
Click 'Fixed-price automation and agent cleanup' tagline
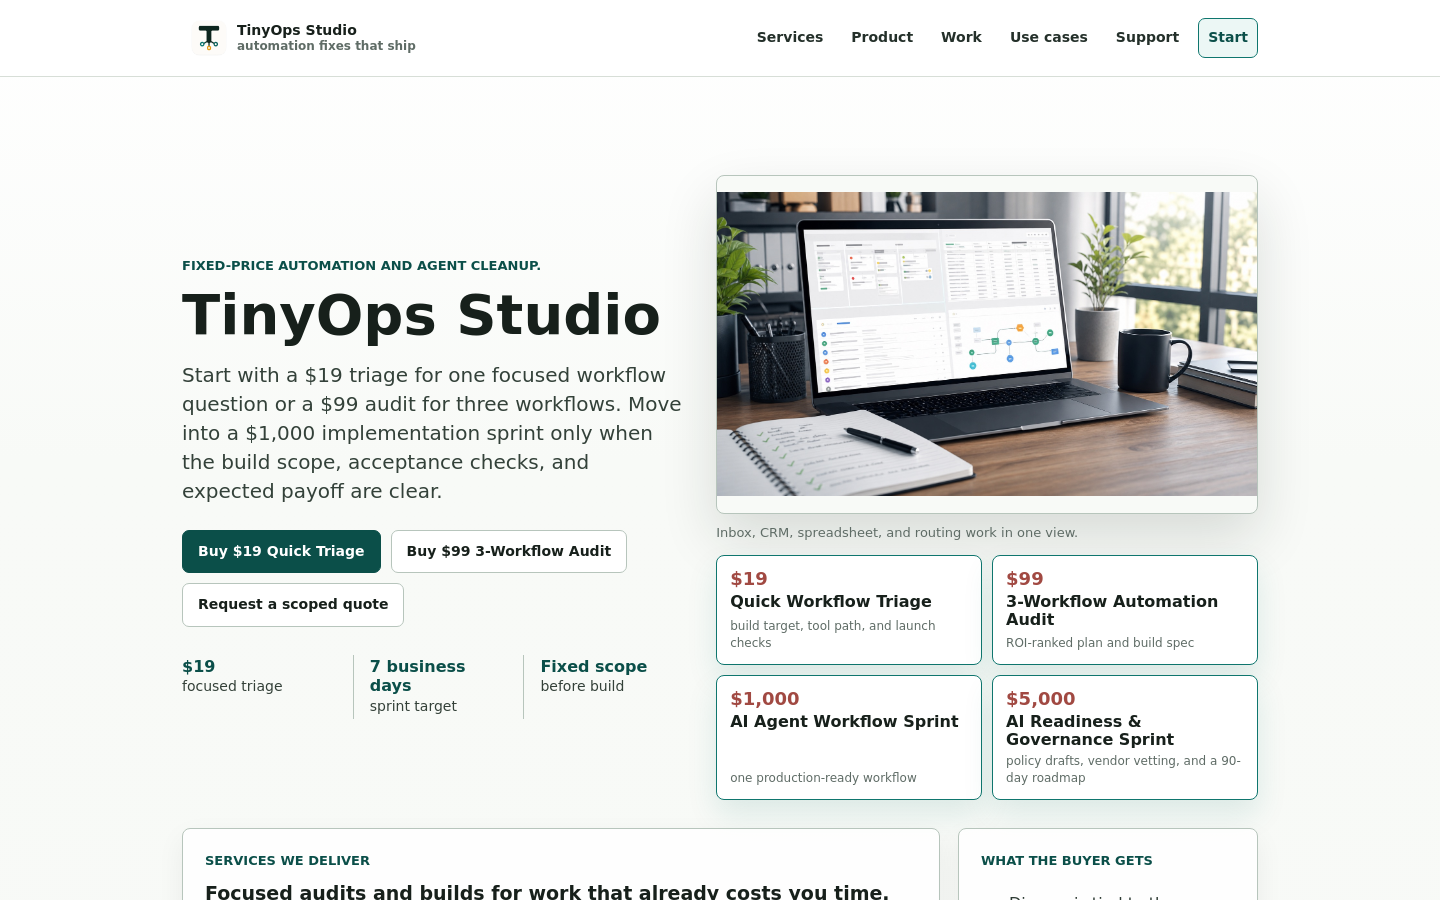361,266
